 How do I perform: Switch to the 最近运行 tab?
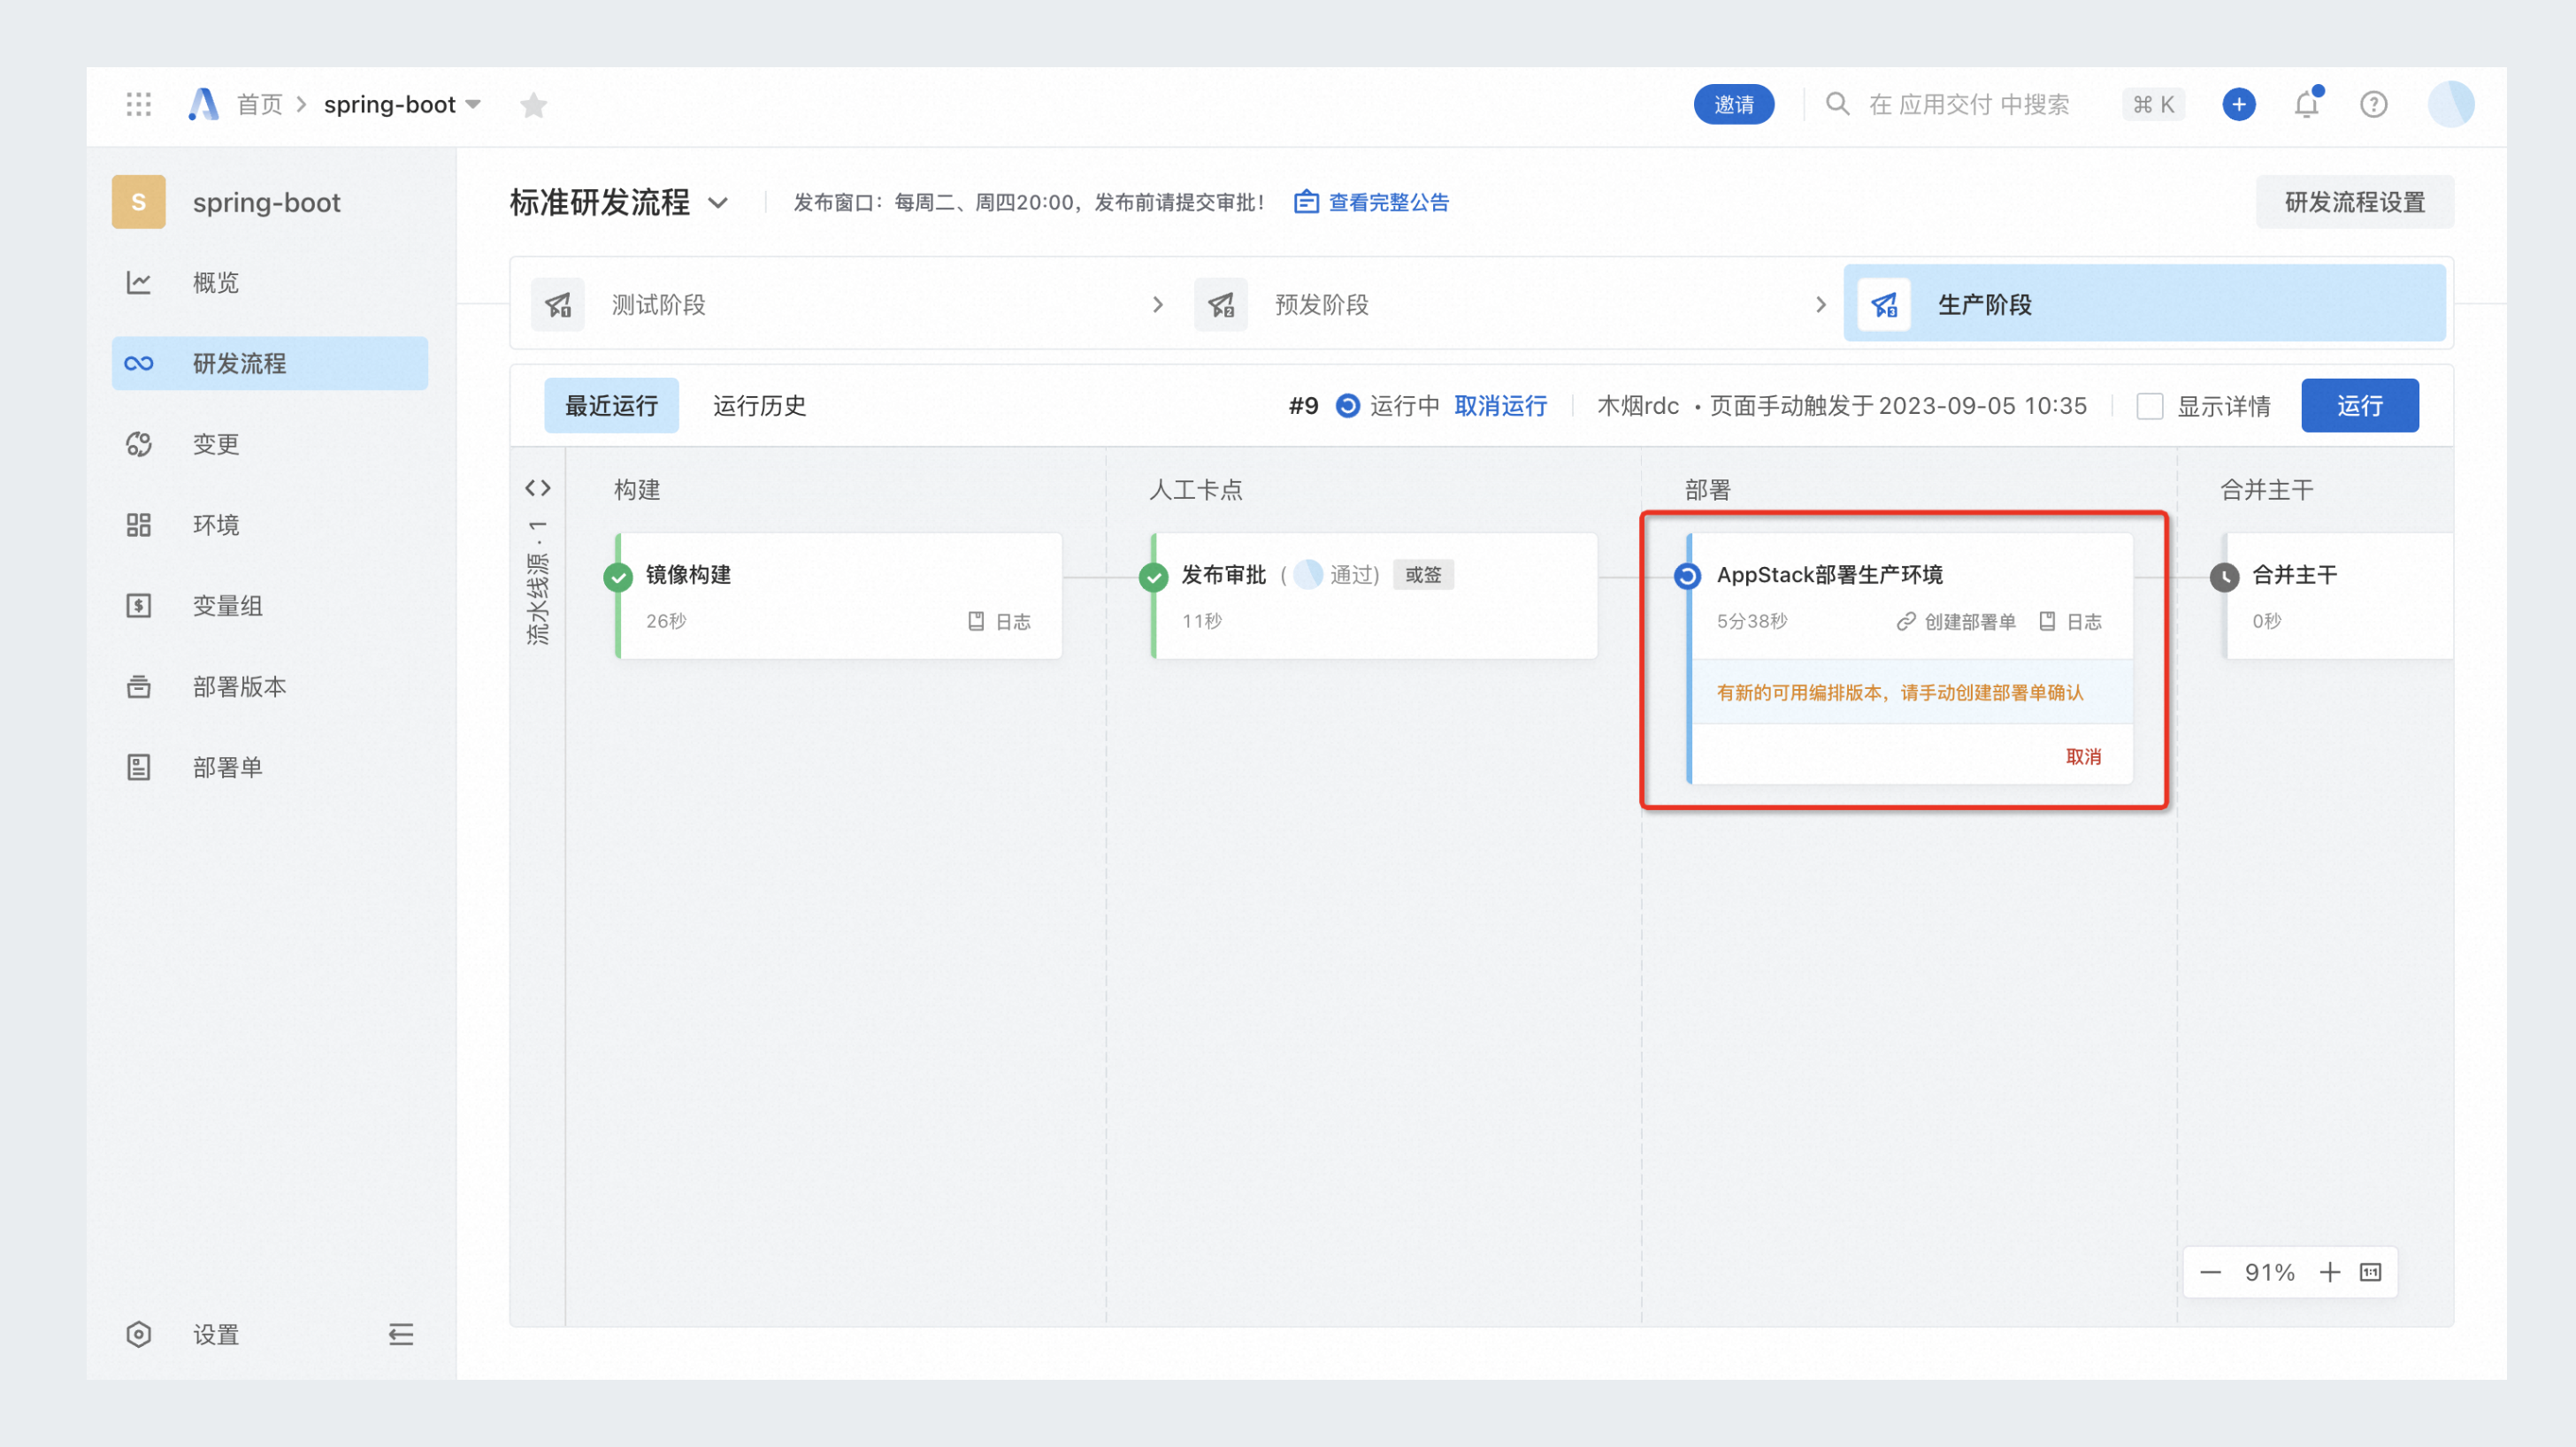[611, 405]
